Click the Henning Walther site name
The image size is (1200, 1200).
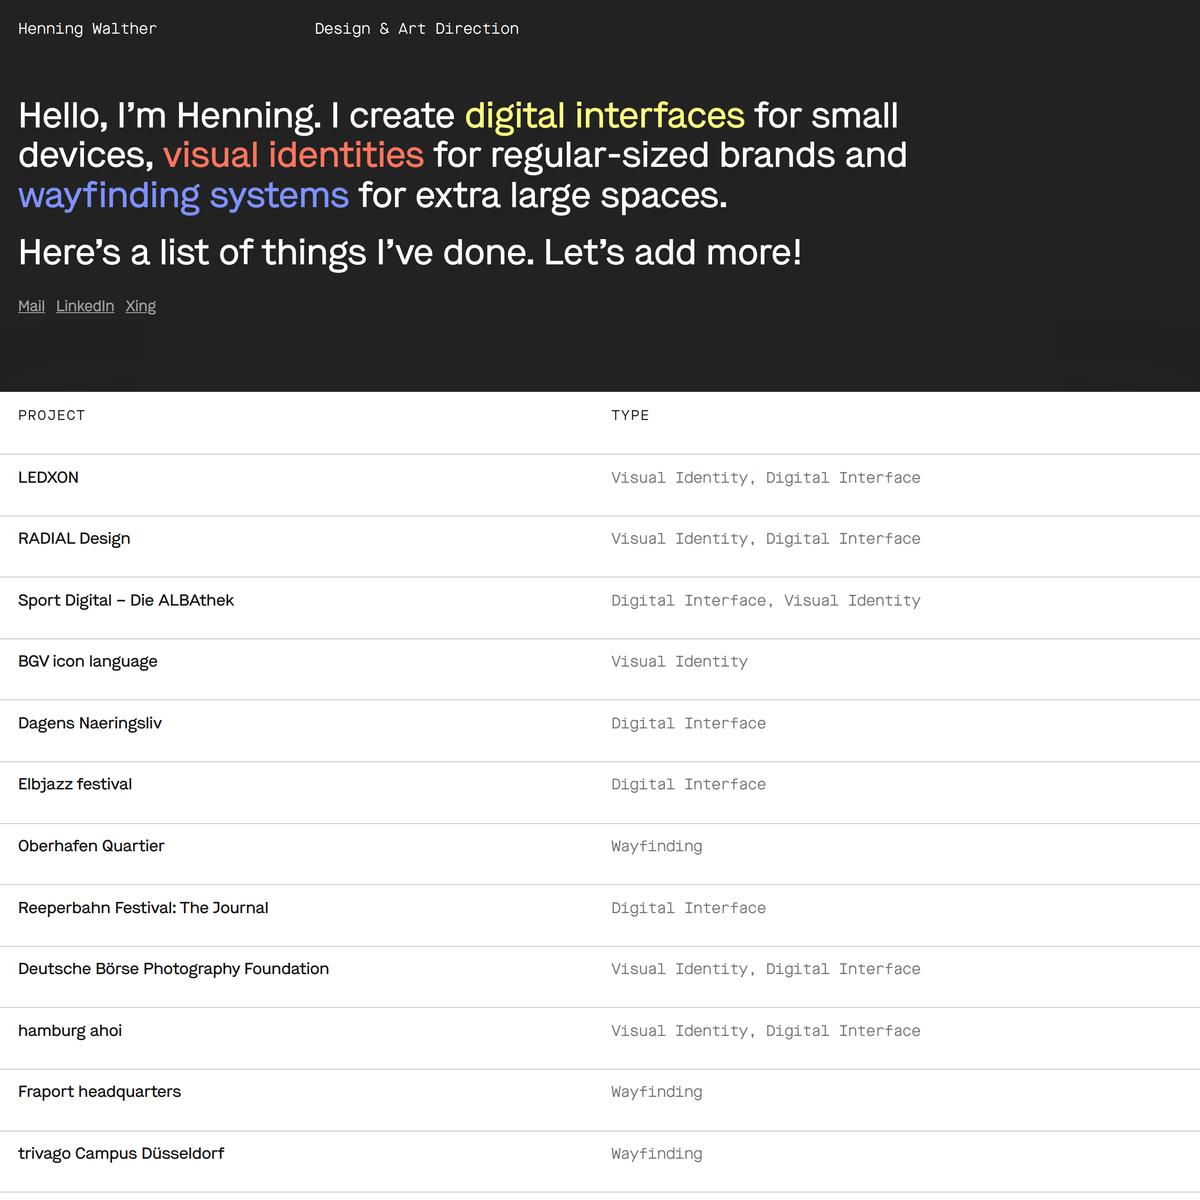point(87,29)
